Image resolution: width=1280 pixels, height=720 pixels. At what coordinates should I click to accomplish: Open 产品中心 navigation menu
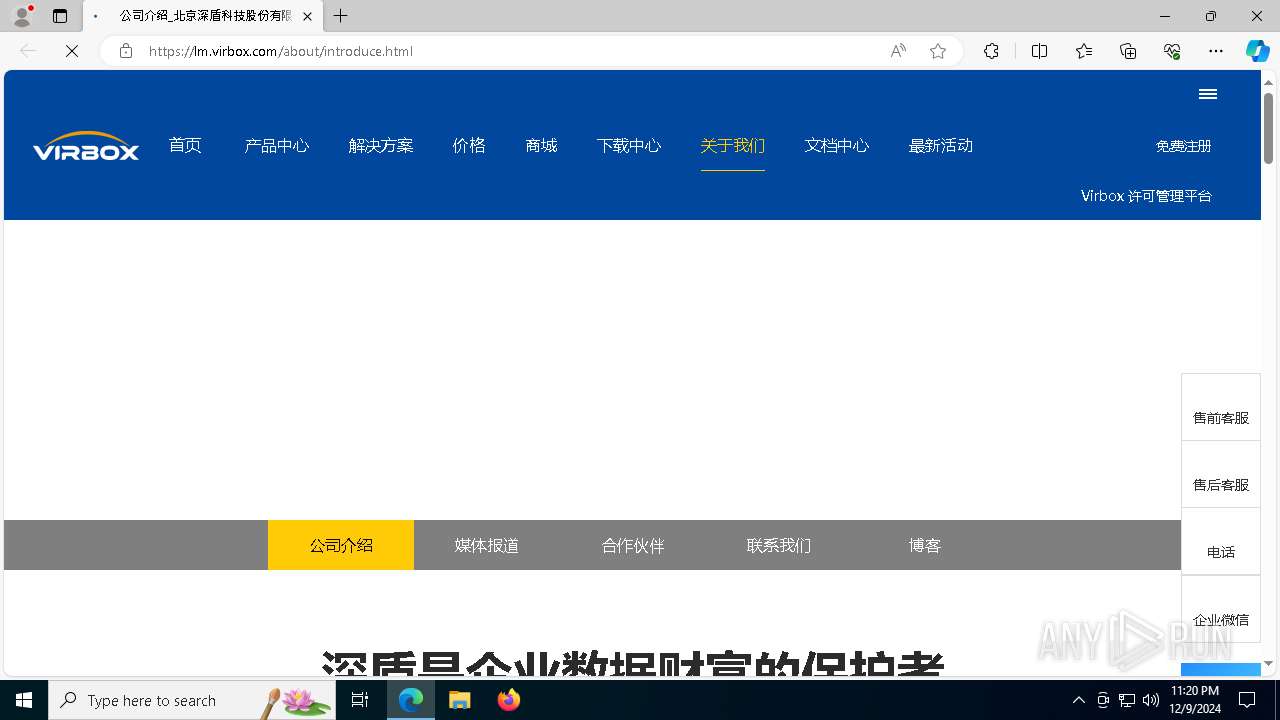point(277,146)
